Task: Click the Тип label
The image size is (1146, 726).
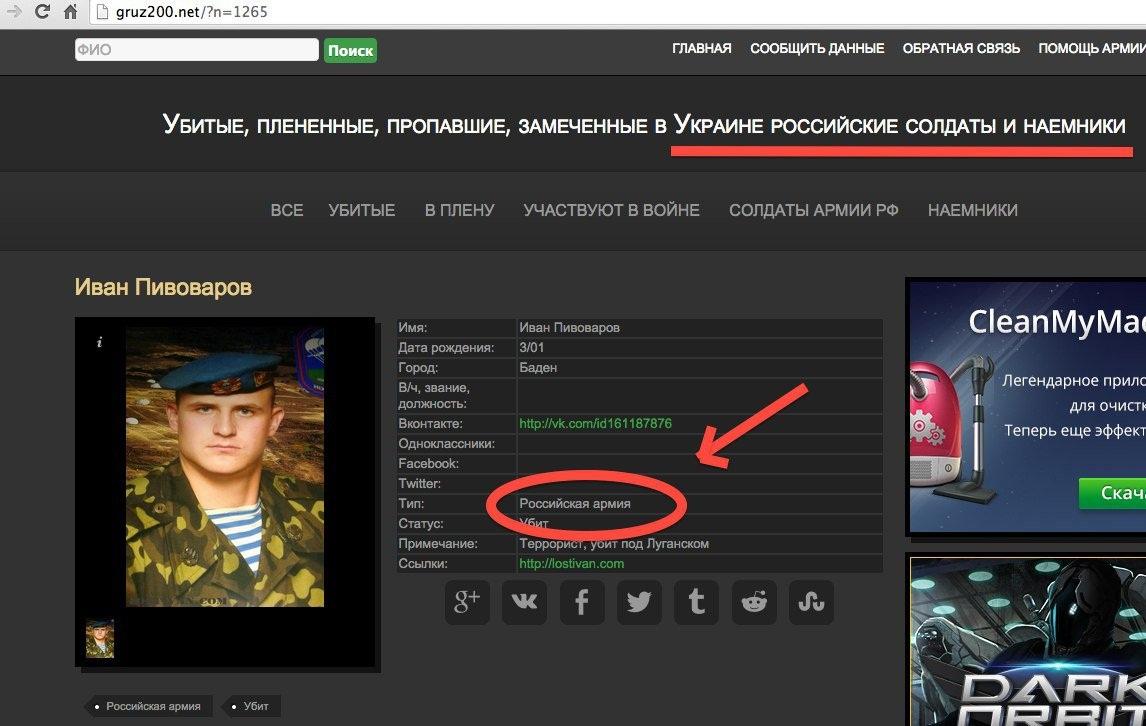Action: pyautogui.click(x=411, y=504)
